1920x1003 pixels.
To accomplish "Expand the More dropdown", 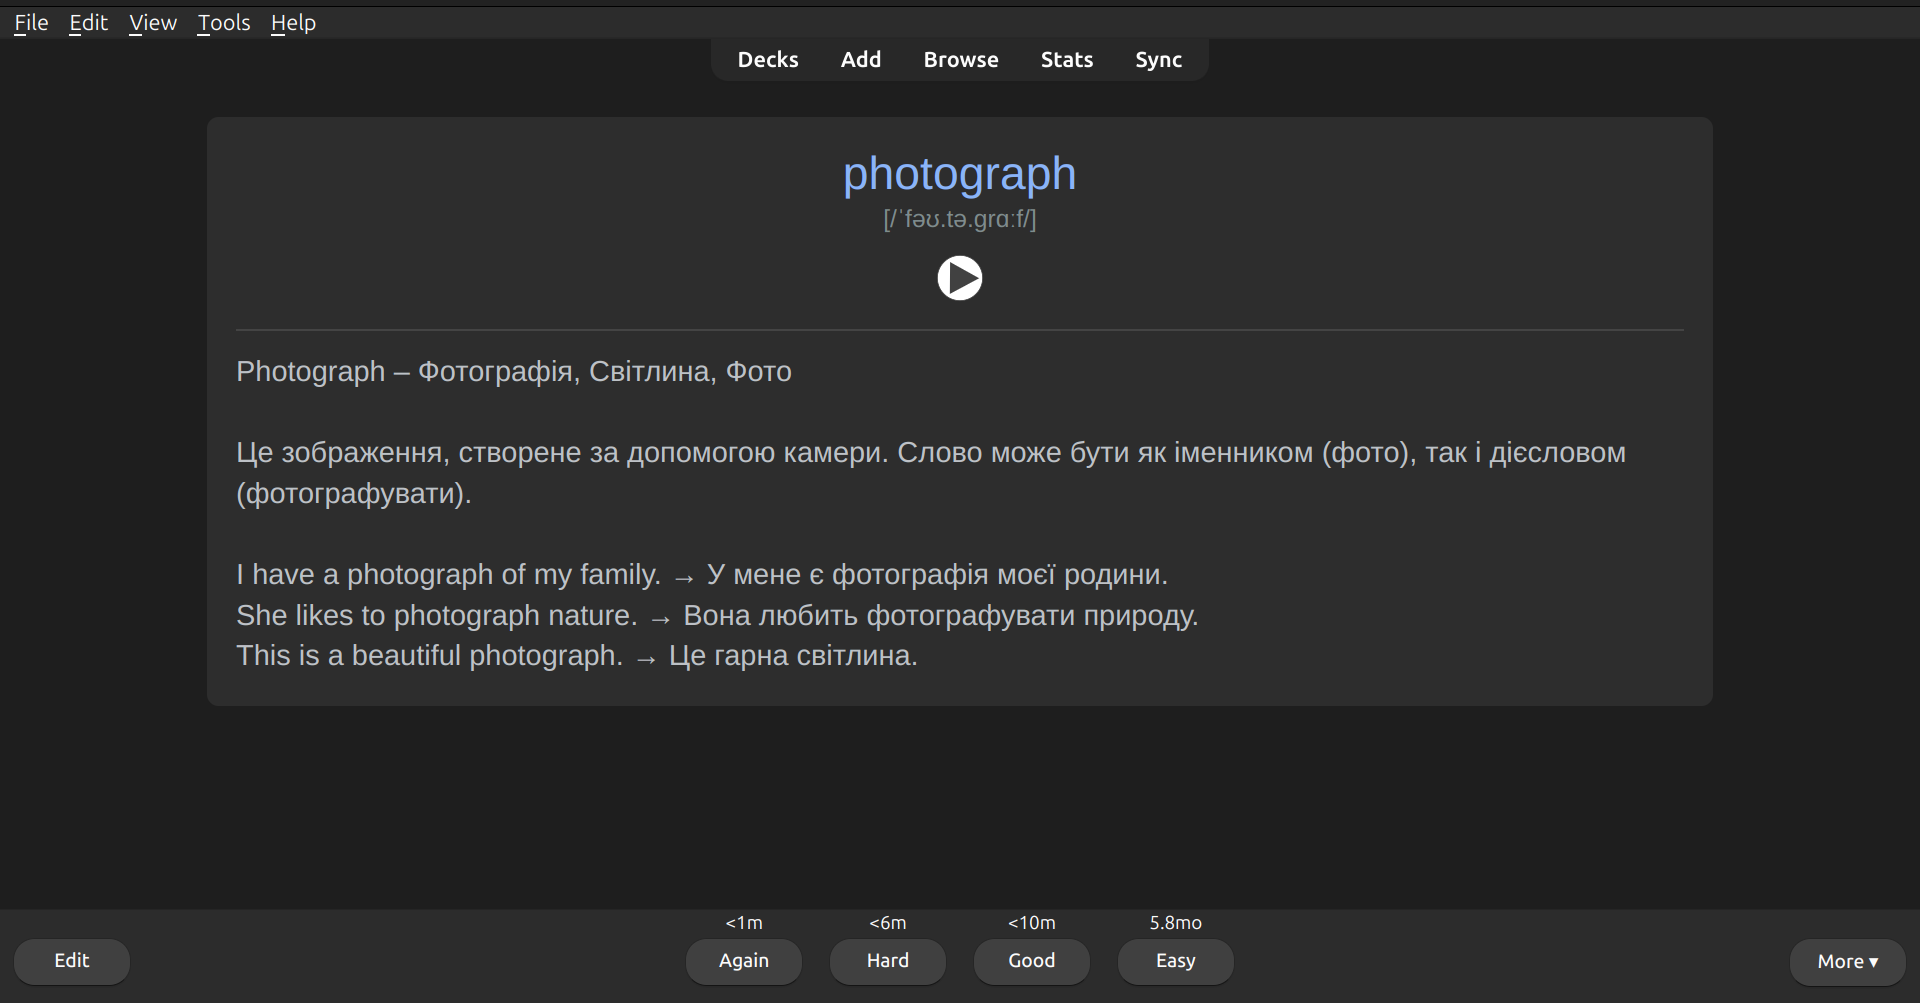I will click(1847, 962).
